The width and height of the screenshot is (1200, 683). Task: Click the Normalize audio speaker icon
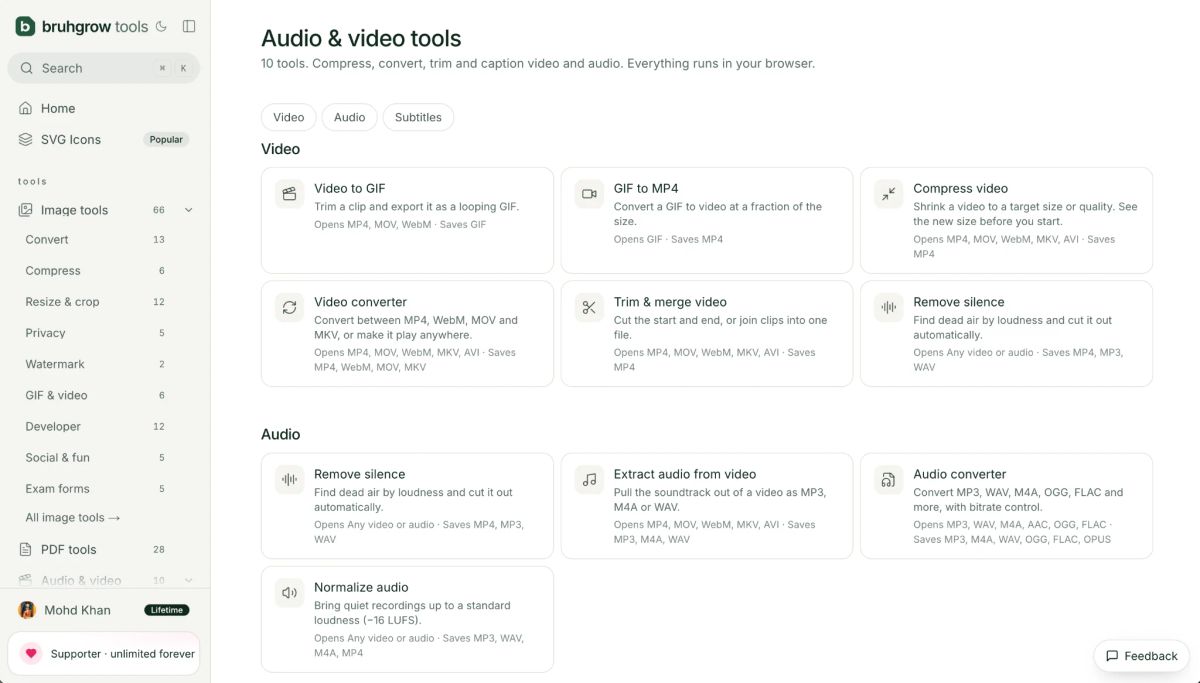click(290, 593)
